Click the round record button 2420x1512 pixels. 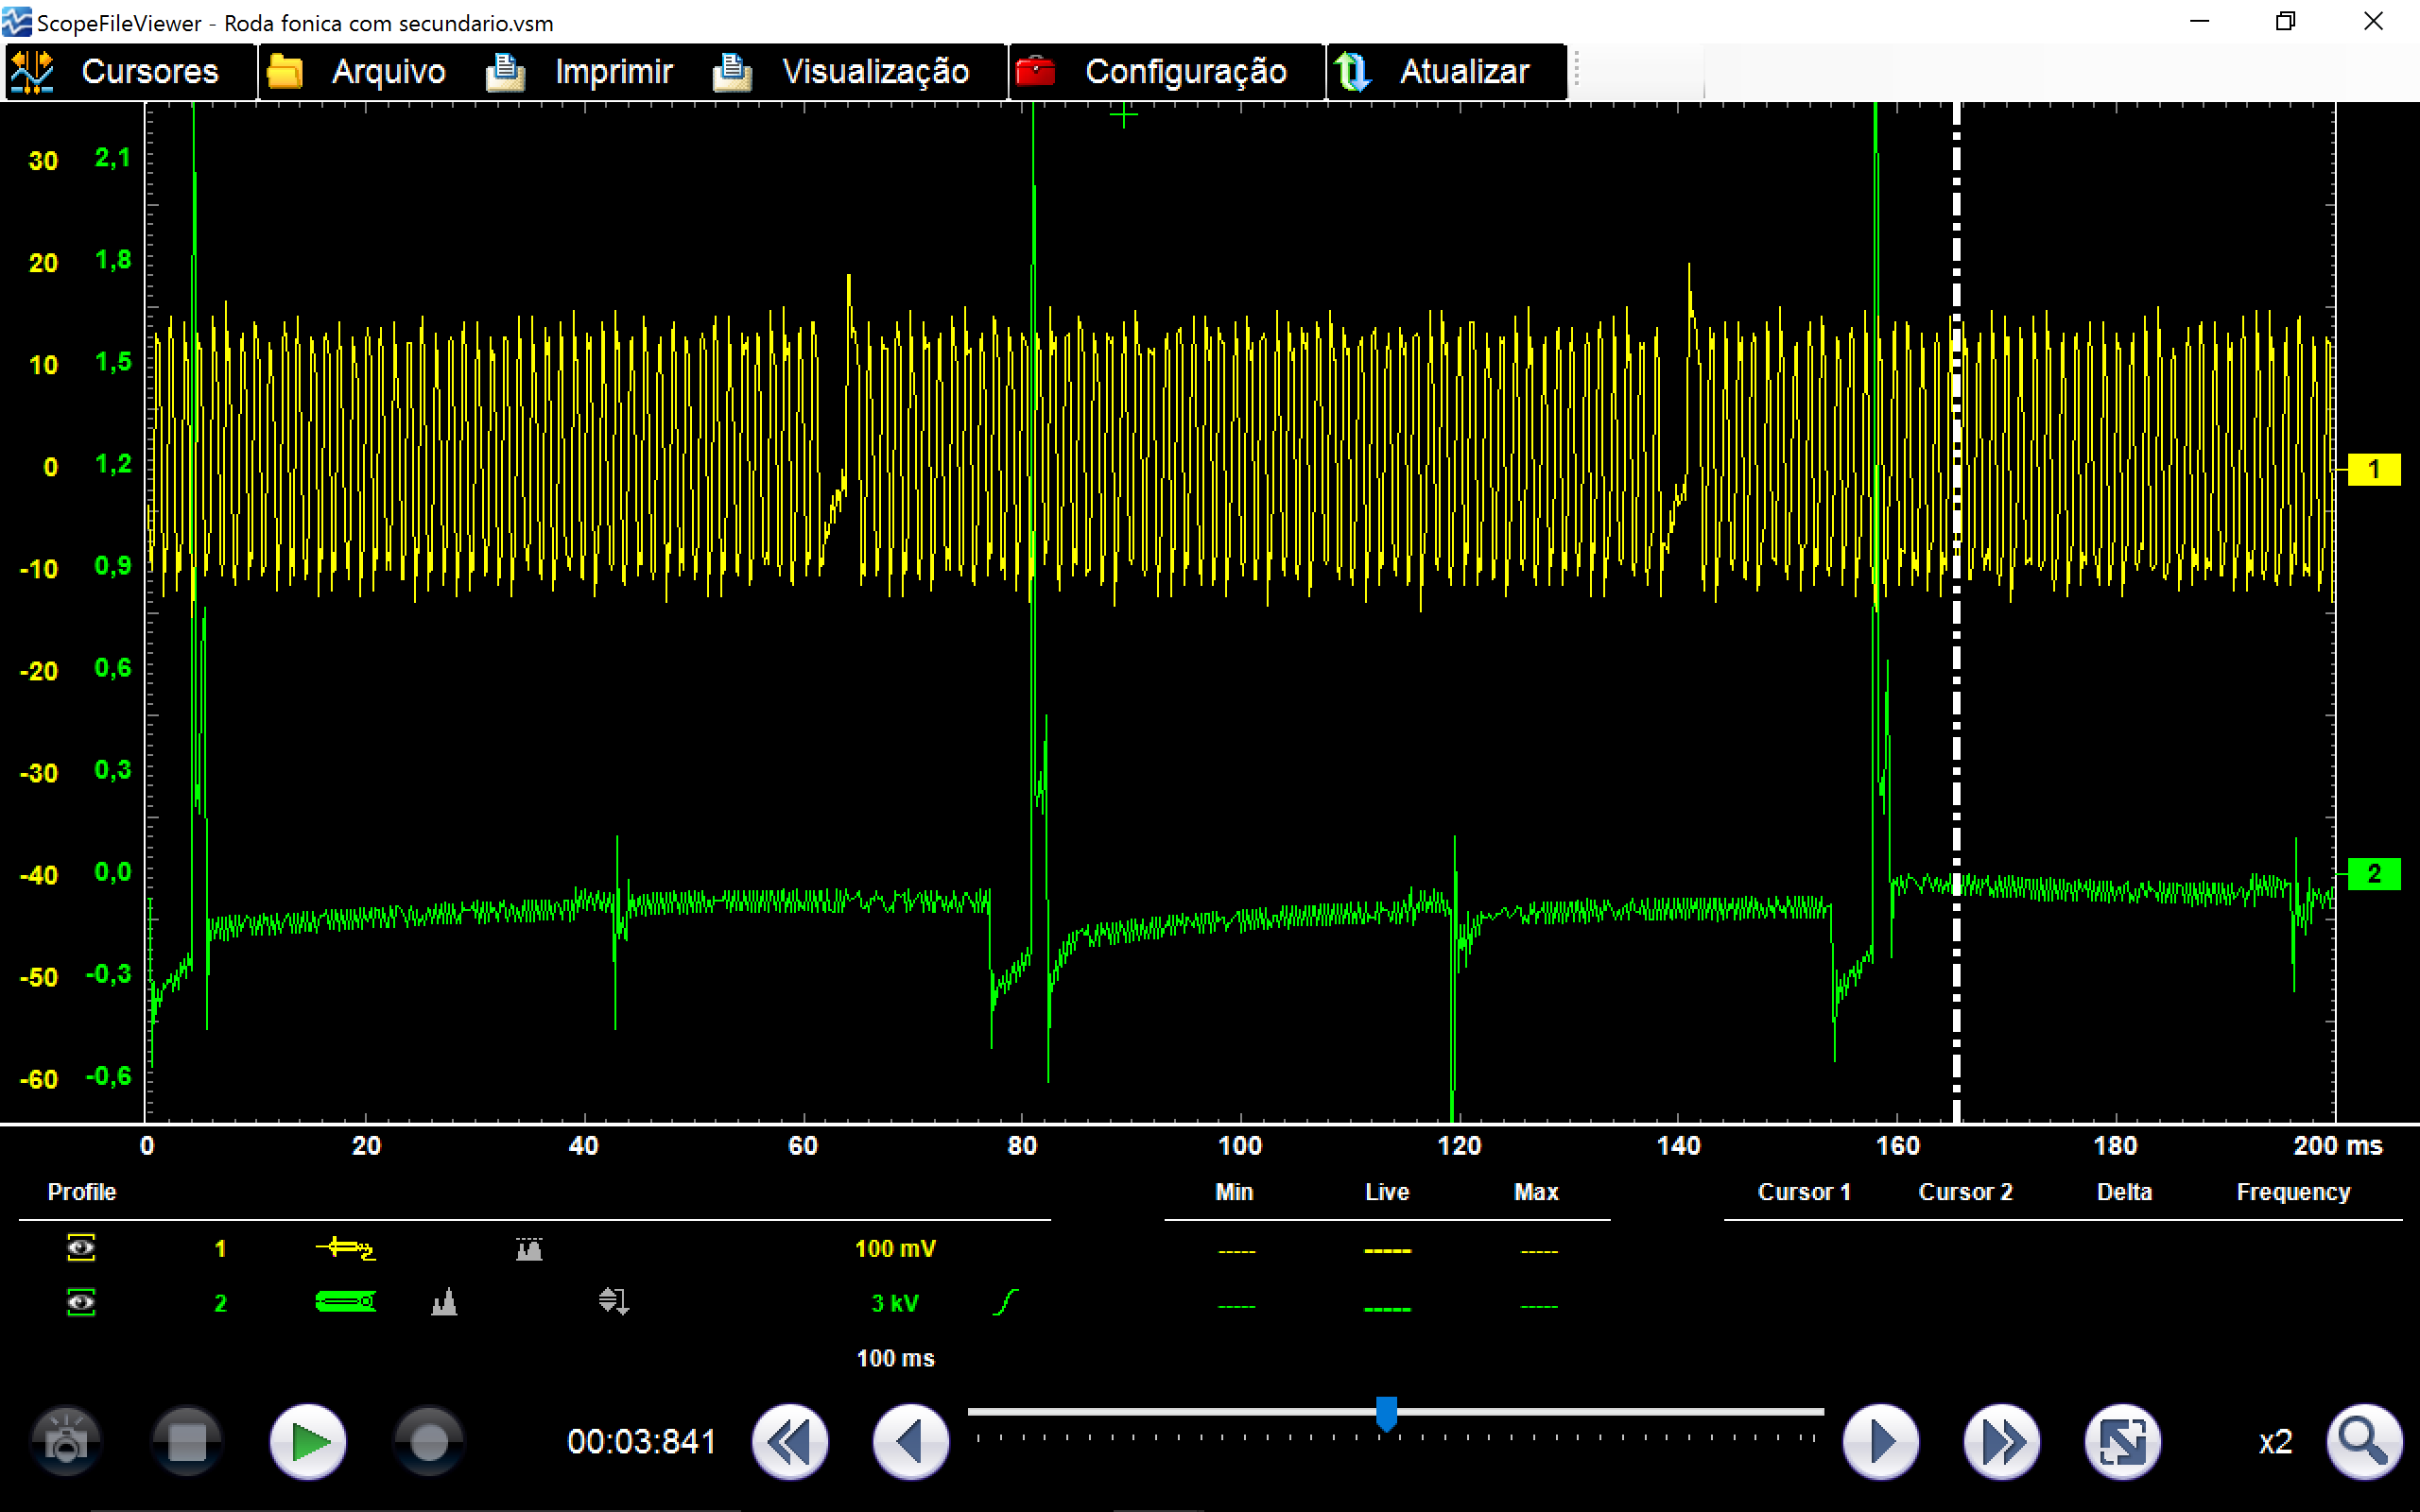point(429,1441)
